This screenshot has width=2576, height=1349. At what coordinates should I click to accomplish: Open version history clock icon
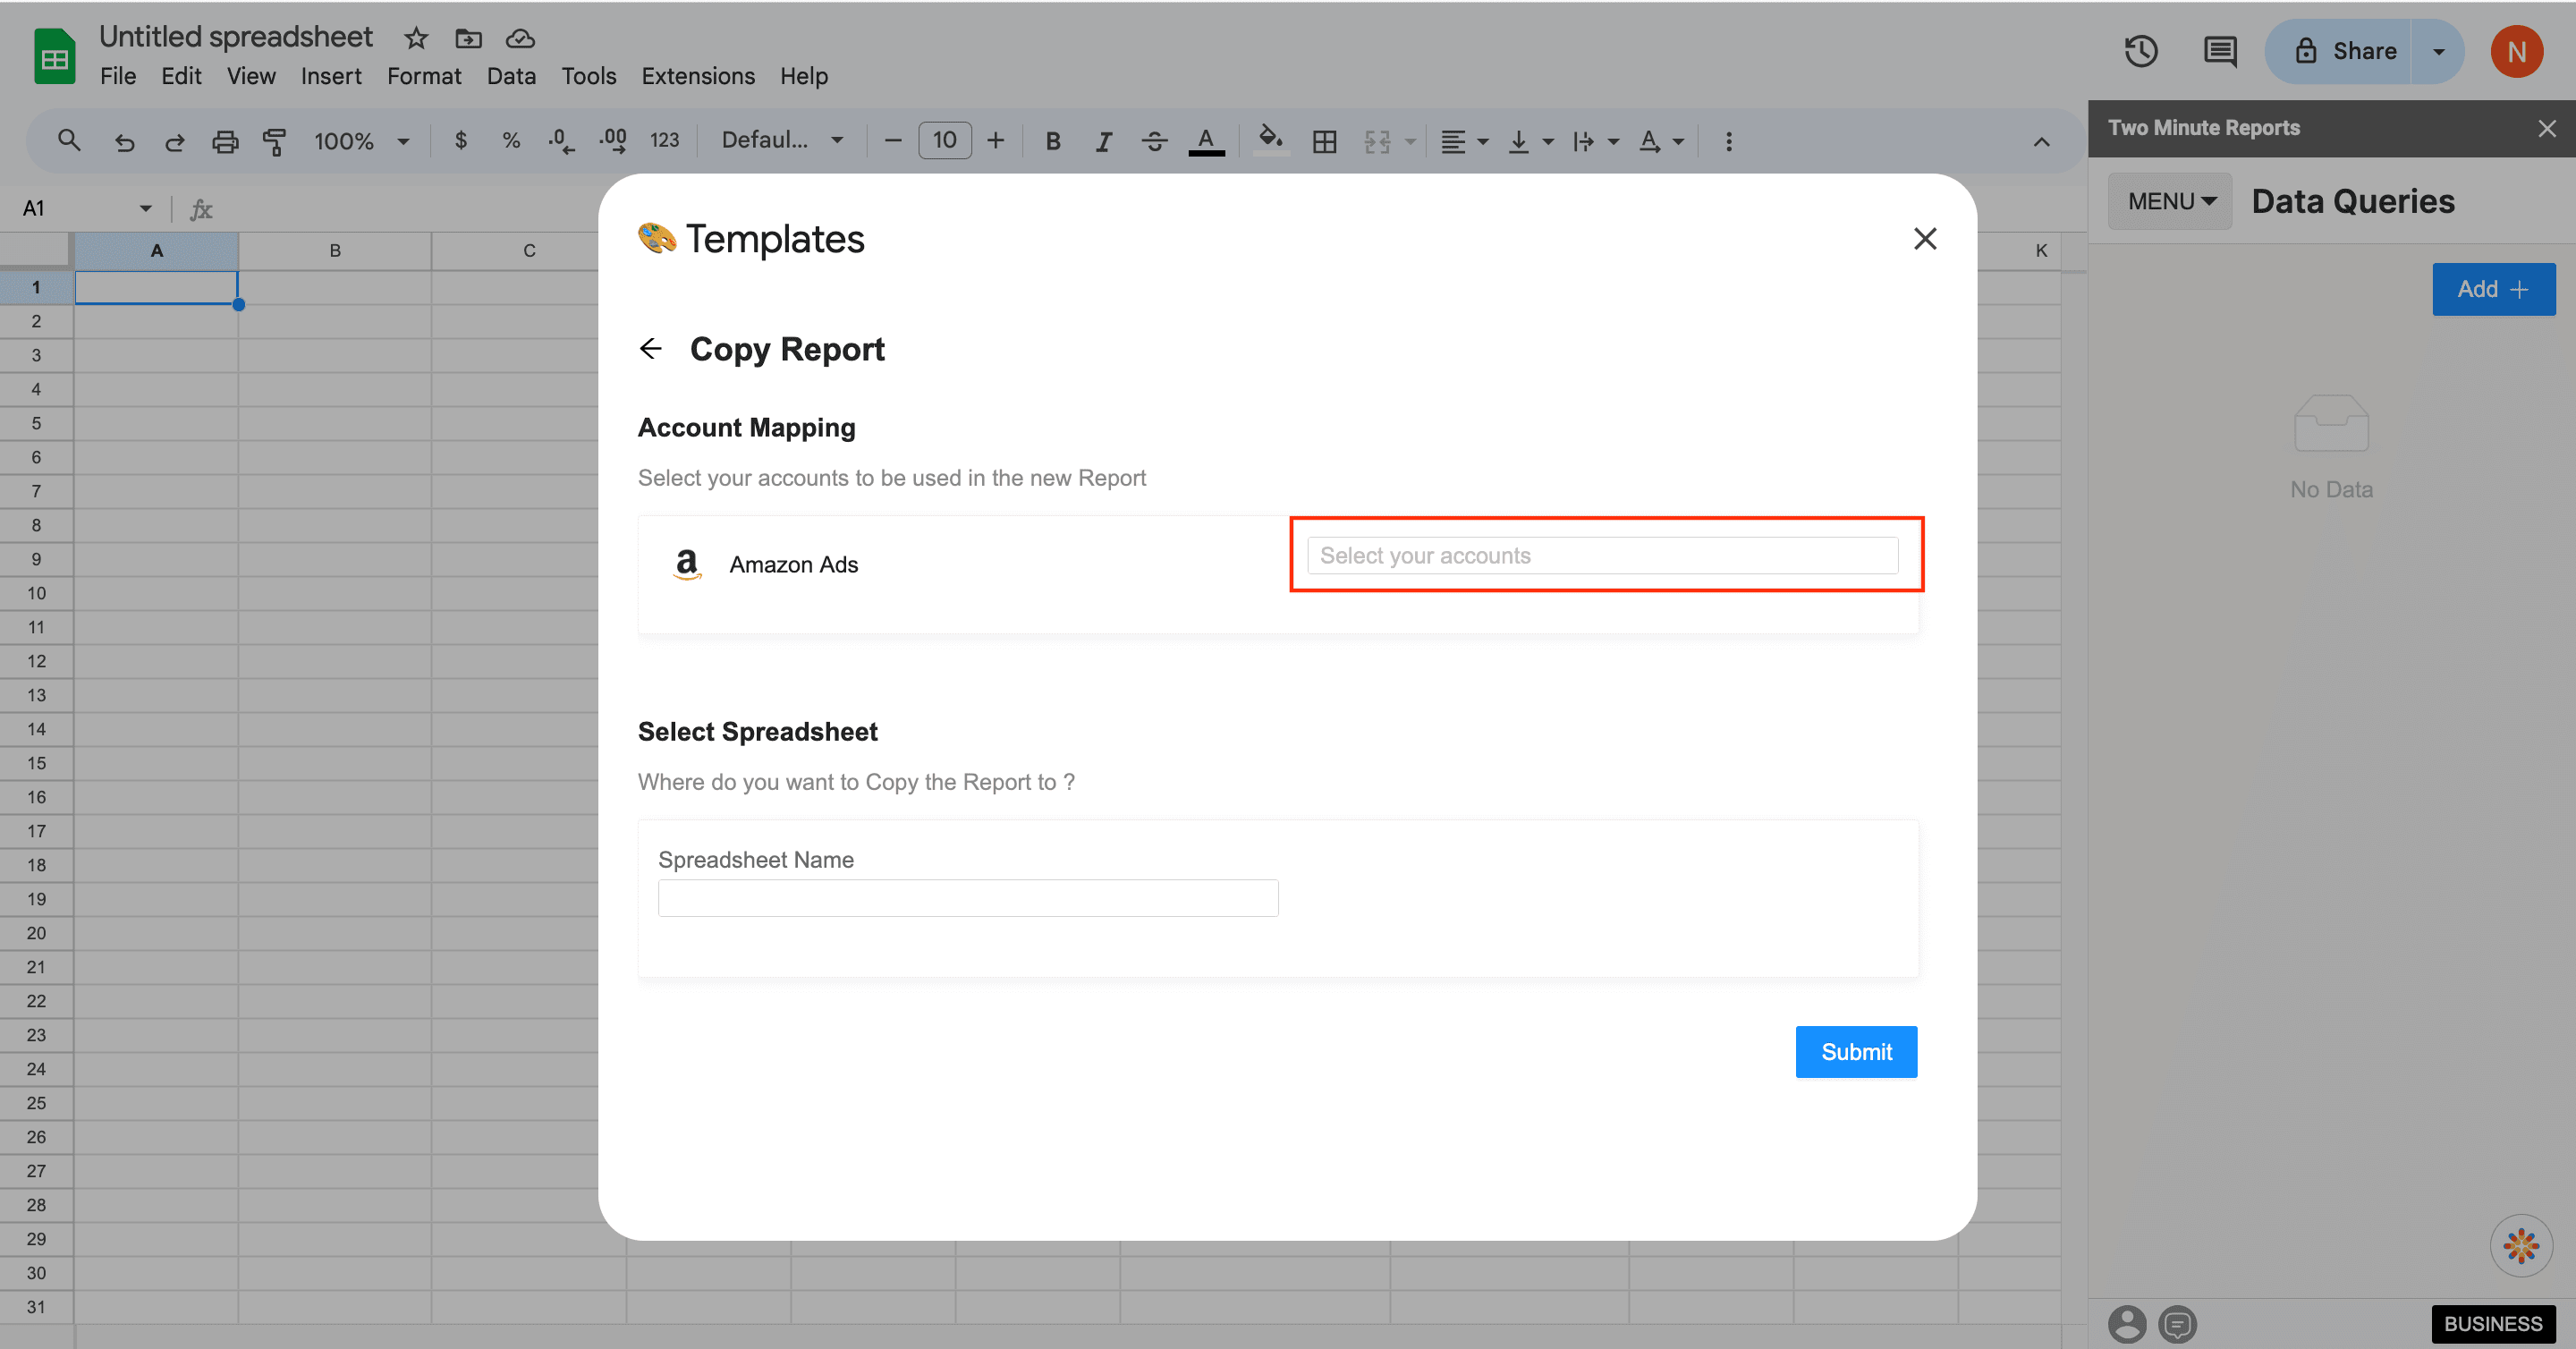pyautogui.click(x=2141, y=51)
